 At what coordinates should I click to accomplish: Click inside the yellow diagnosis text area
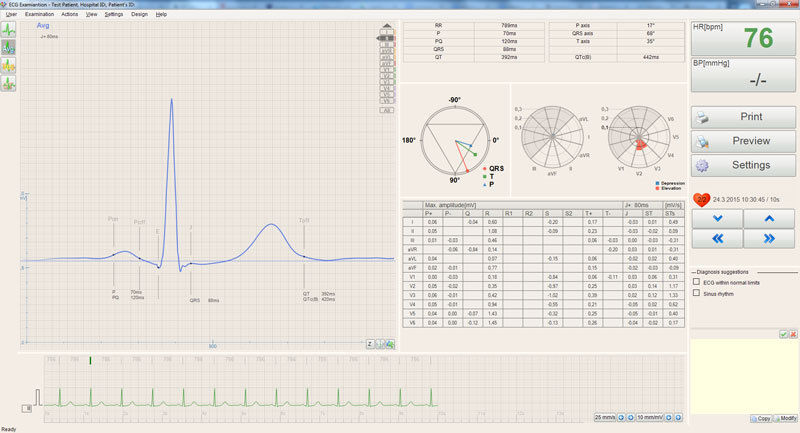pos(743,376)
